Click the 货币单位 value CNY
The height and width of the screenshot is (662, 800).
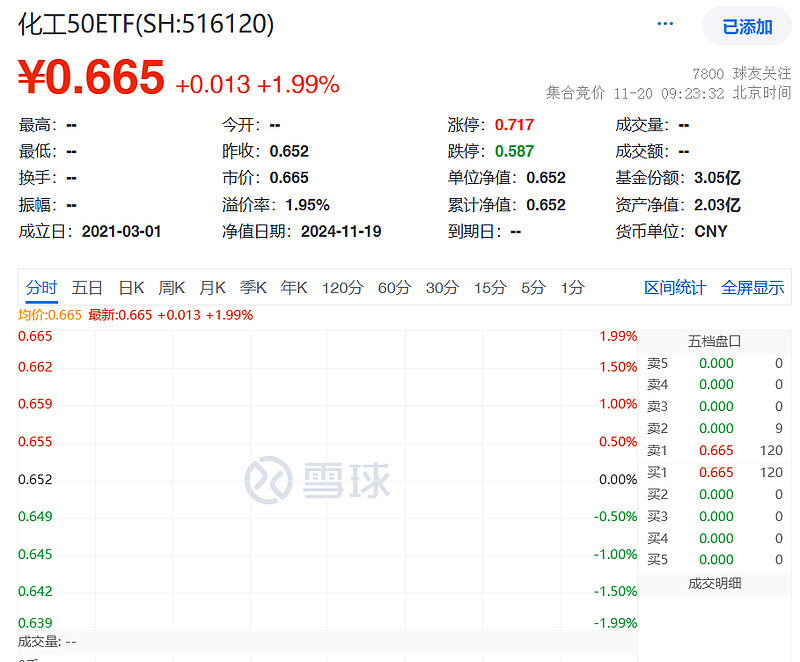711,232
